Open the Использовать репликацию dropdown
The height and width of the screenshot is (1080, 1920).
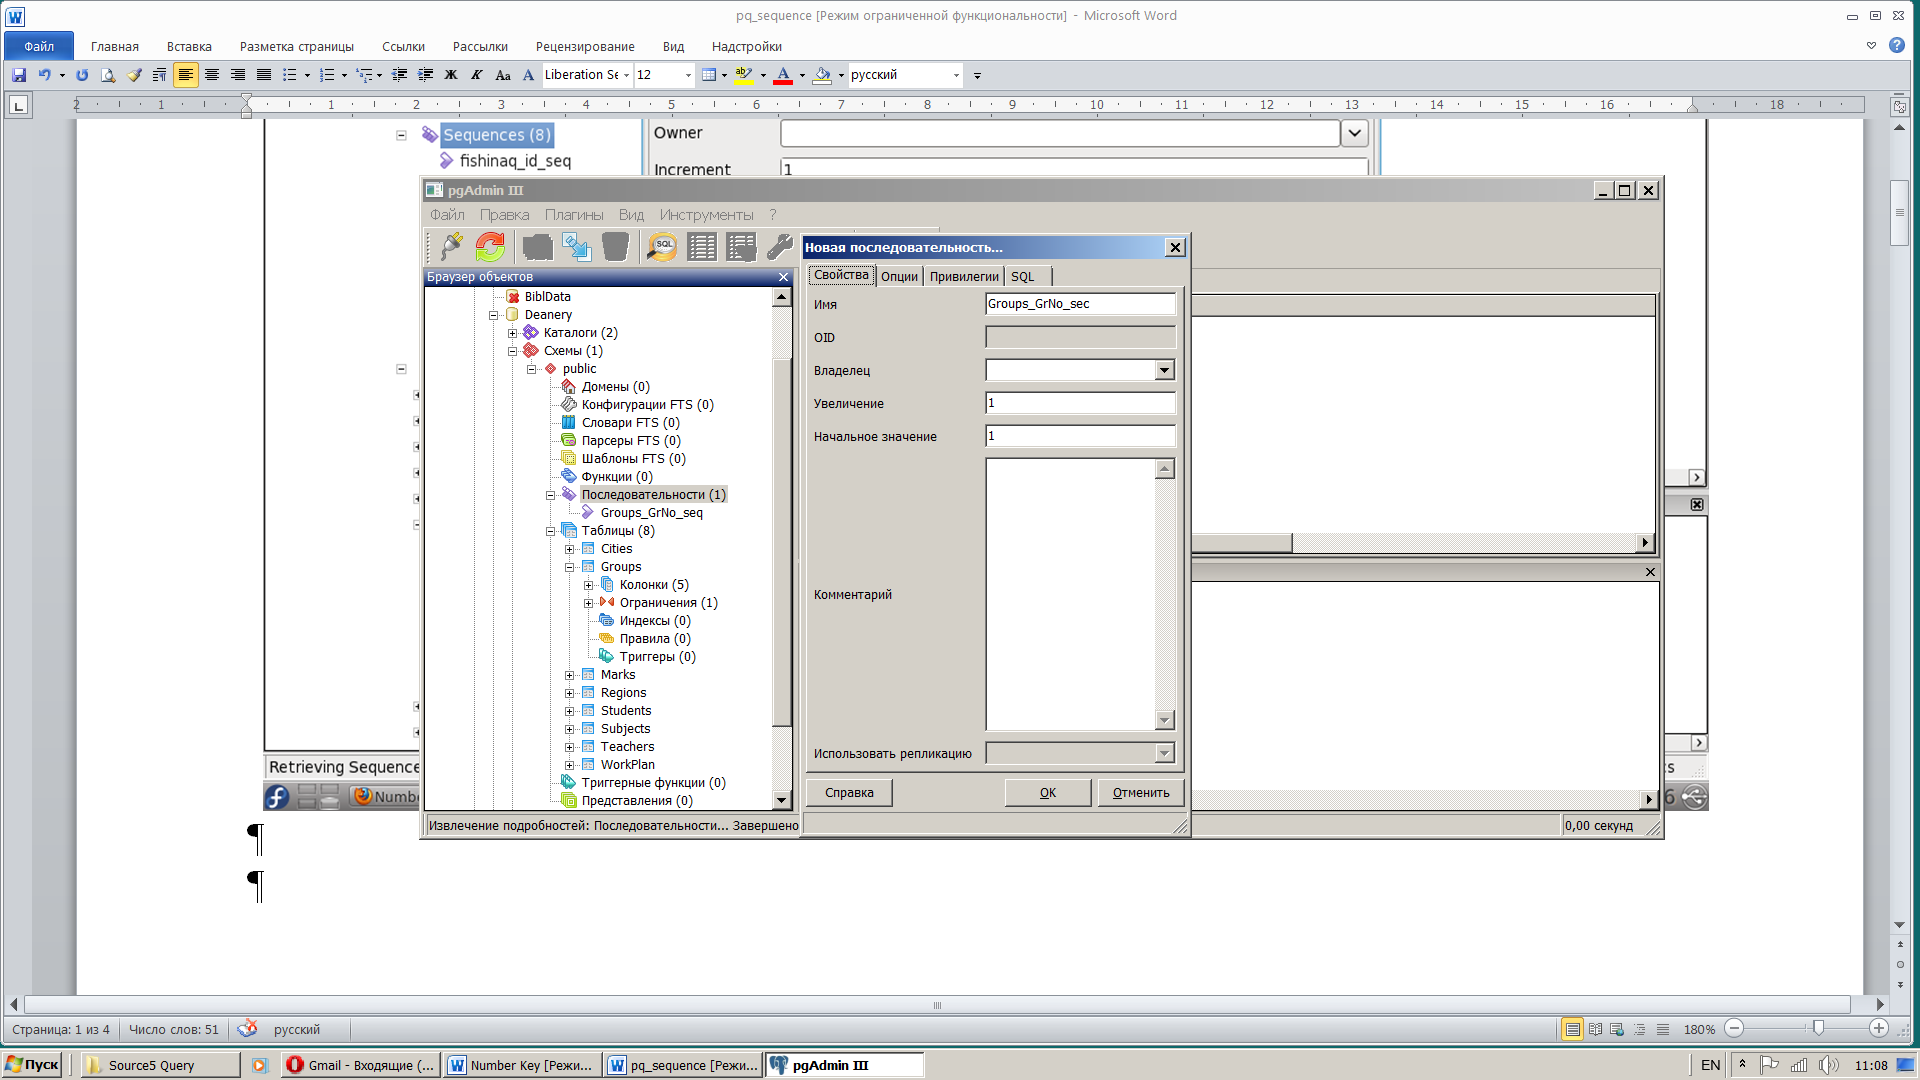point(1163,753)
